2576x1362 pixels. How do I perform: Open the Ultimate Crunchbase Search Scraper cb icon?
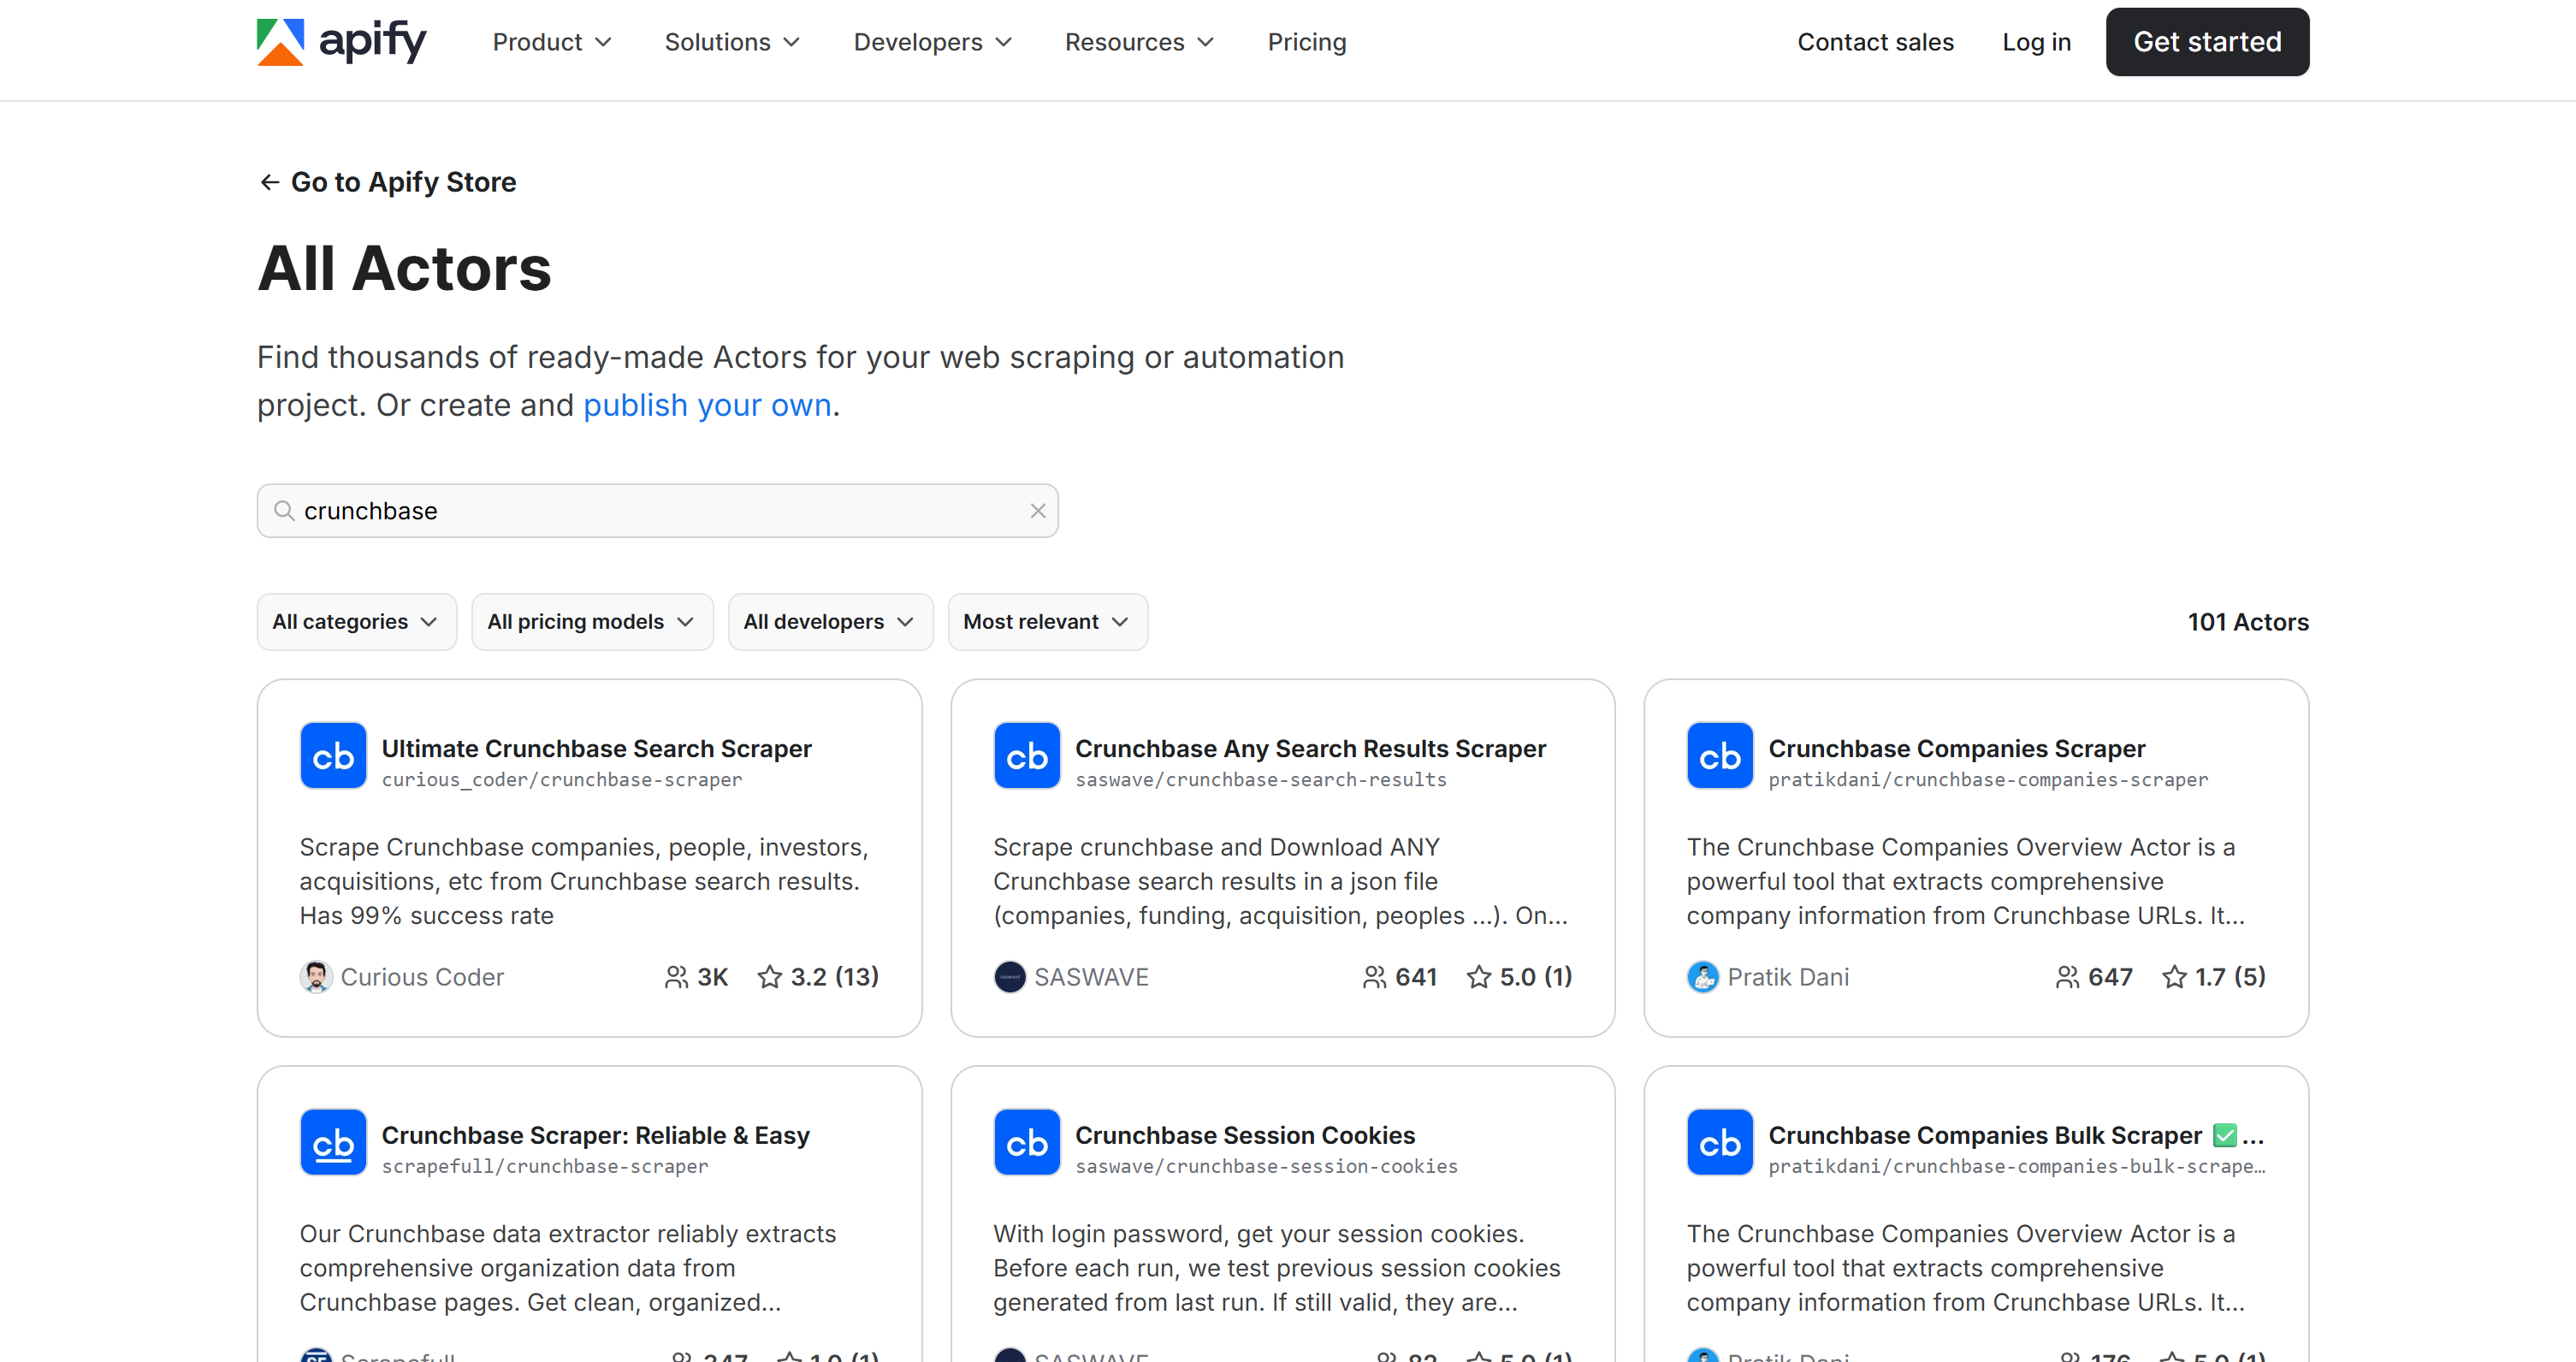click(x=332, y=756)
